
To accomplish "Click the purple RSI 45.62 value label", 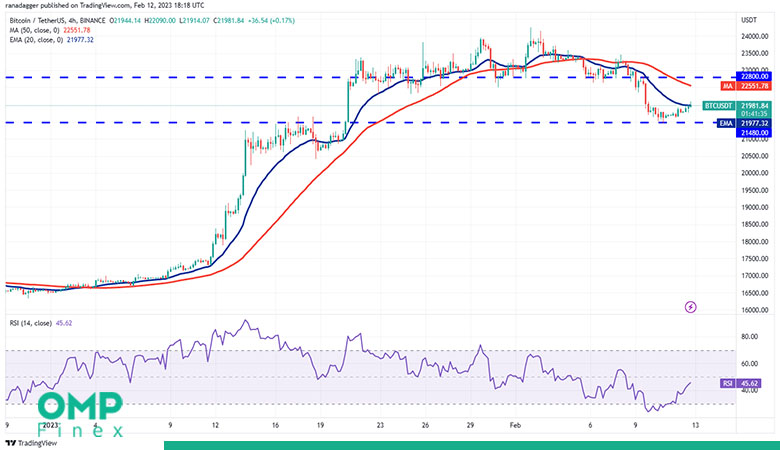I will pyautogui.click(x=741, y=383).
